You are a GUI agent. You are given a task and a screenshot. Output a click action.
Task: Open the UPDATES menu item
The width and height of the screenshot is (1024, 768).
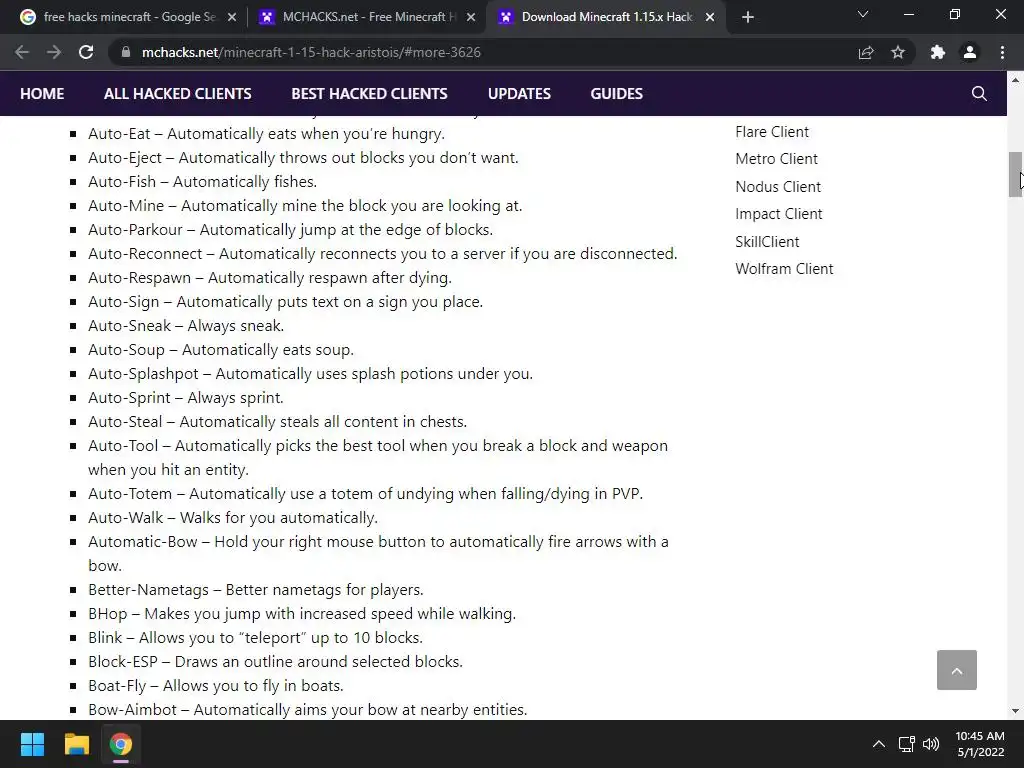click(x=519, y=93)
